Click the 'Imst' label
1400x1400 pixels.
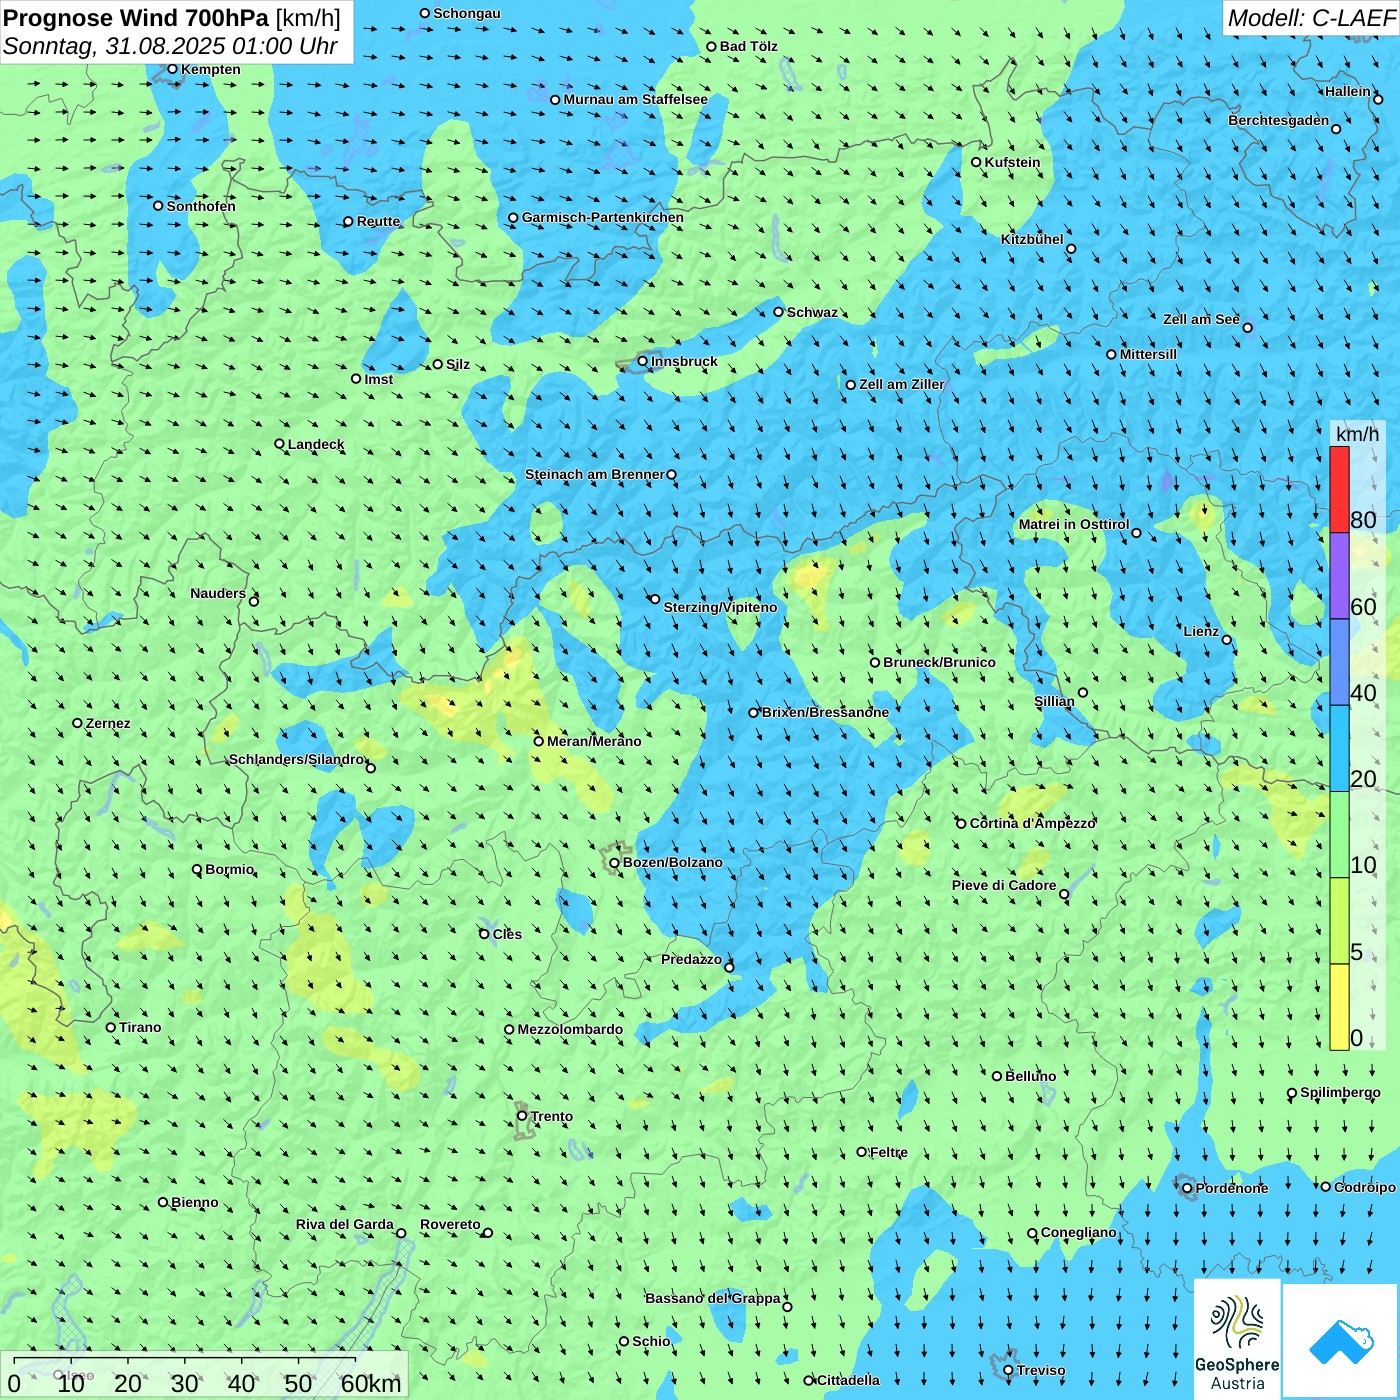pyautogui.click(x=379, y=379)
